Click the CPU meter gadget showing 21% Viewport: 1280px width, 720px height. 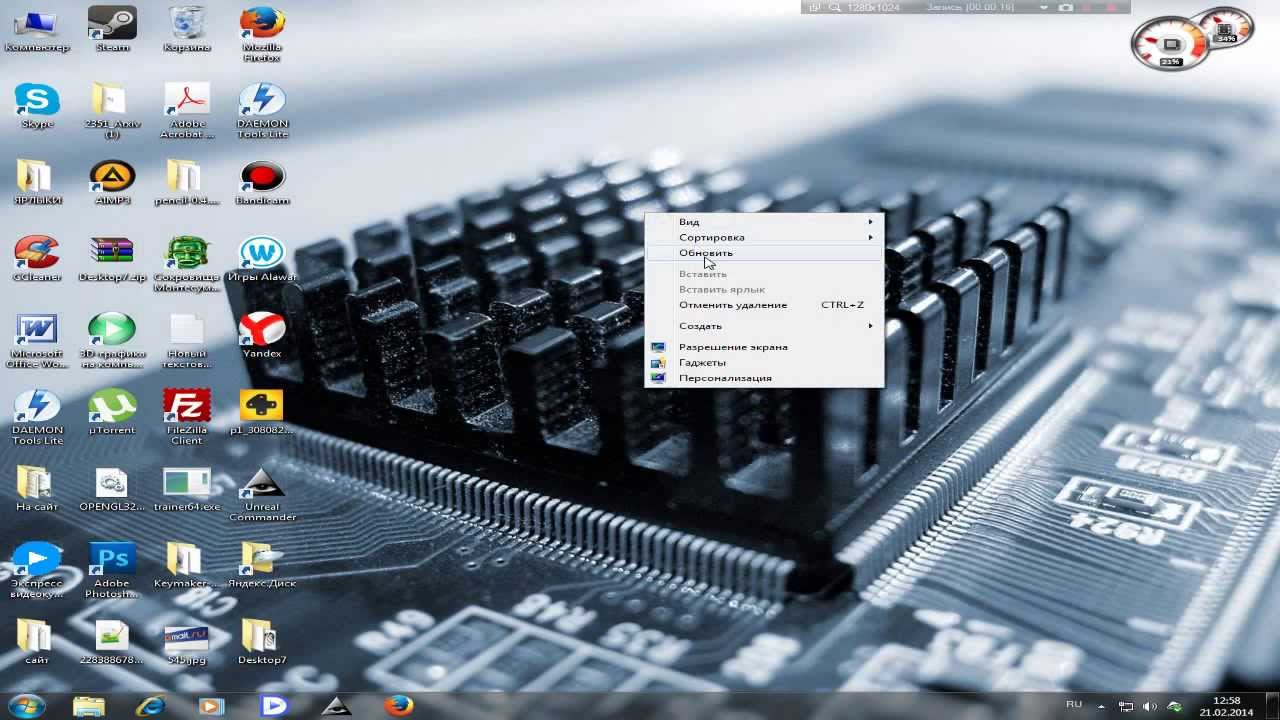point(1170,43)
